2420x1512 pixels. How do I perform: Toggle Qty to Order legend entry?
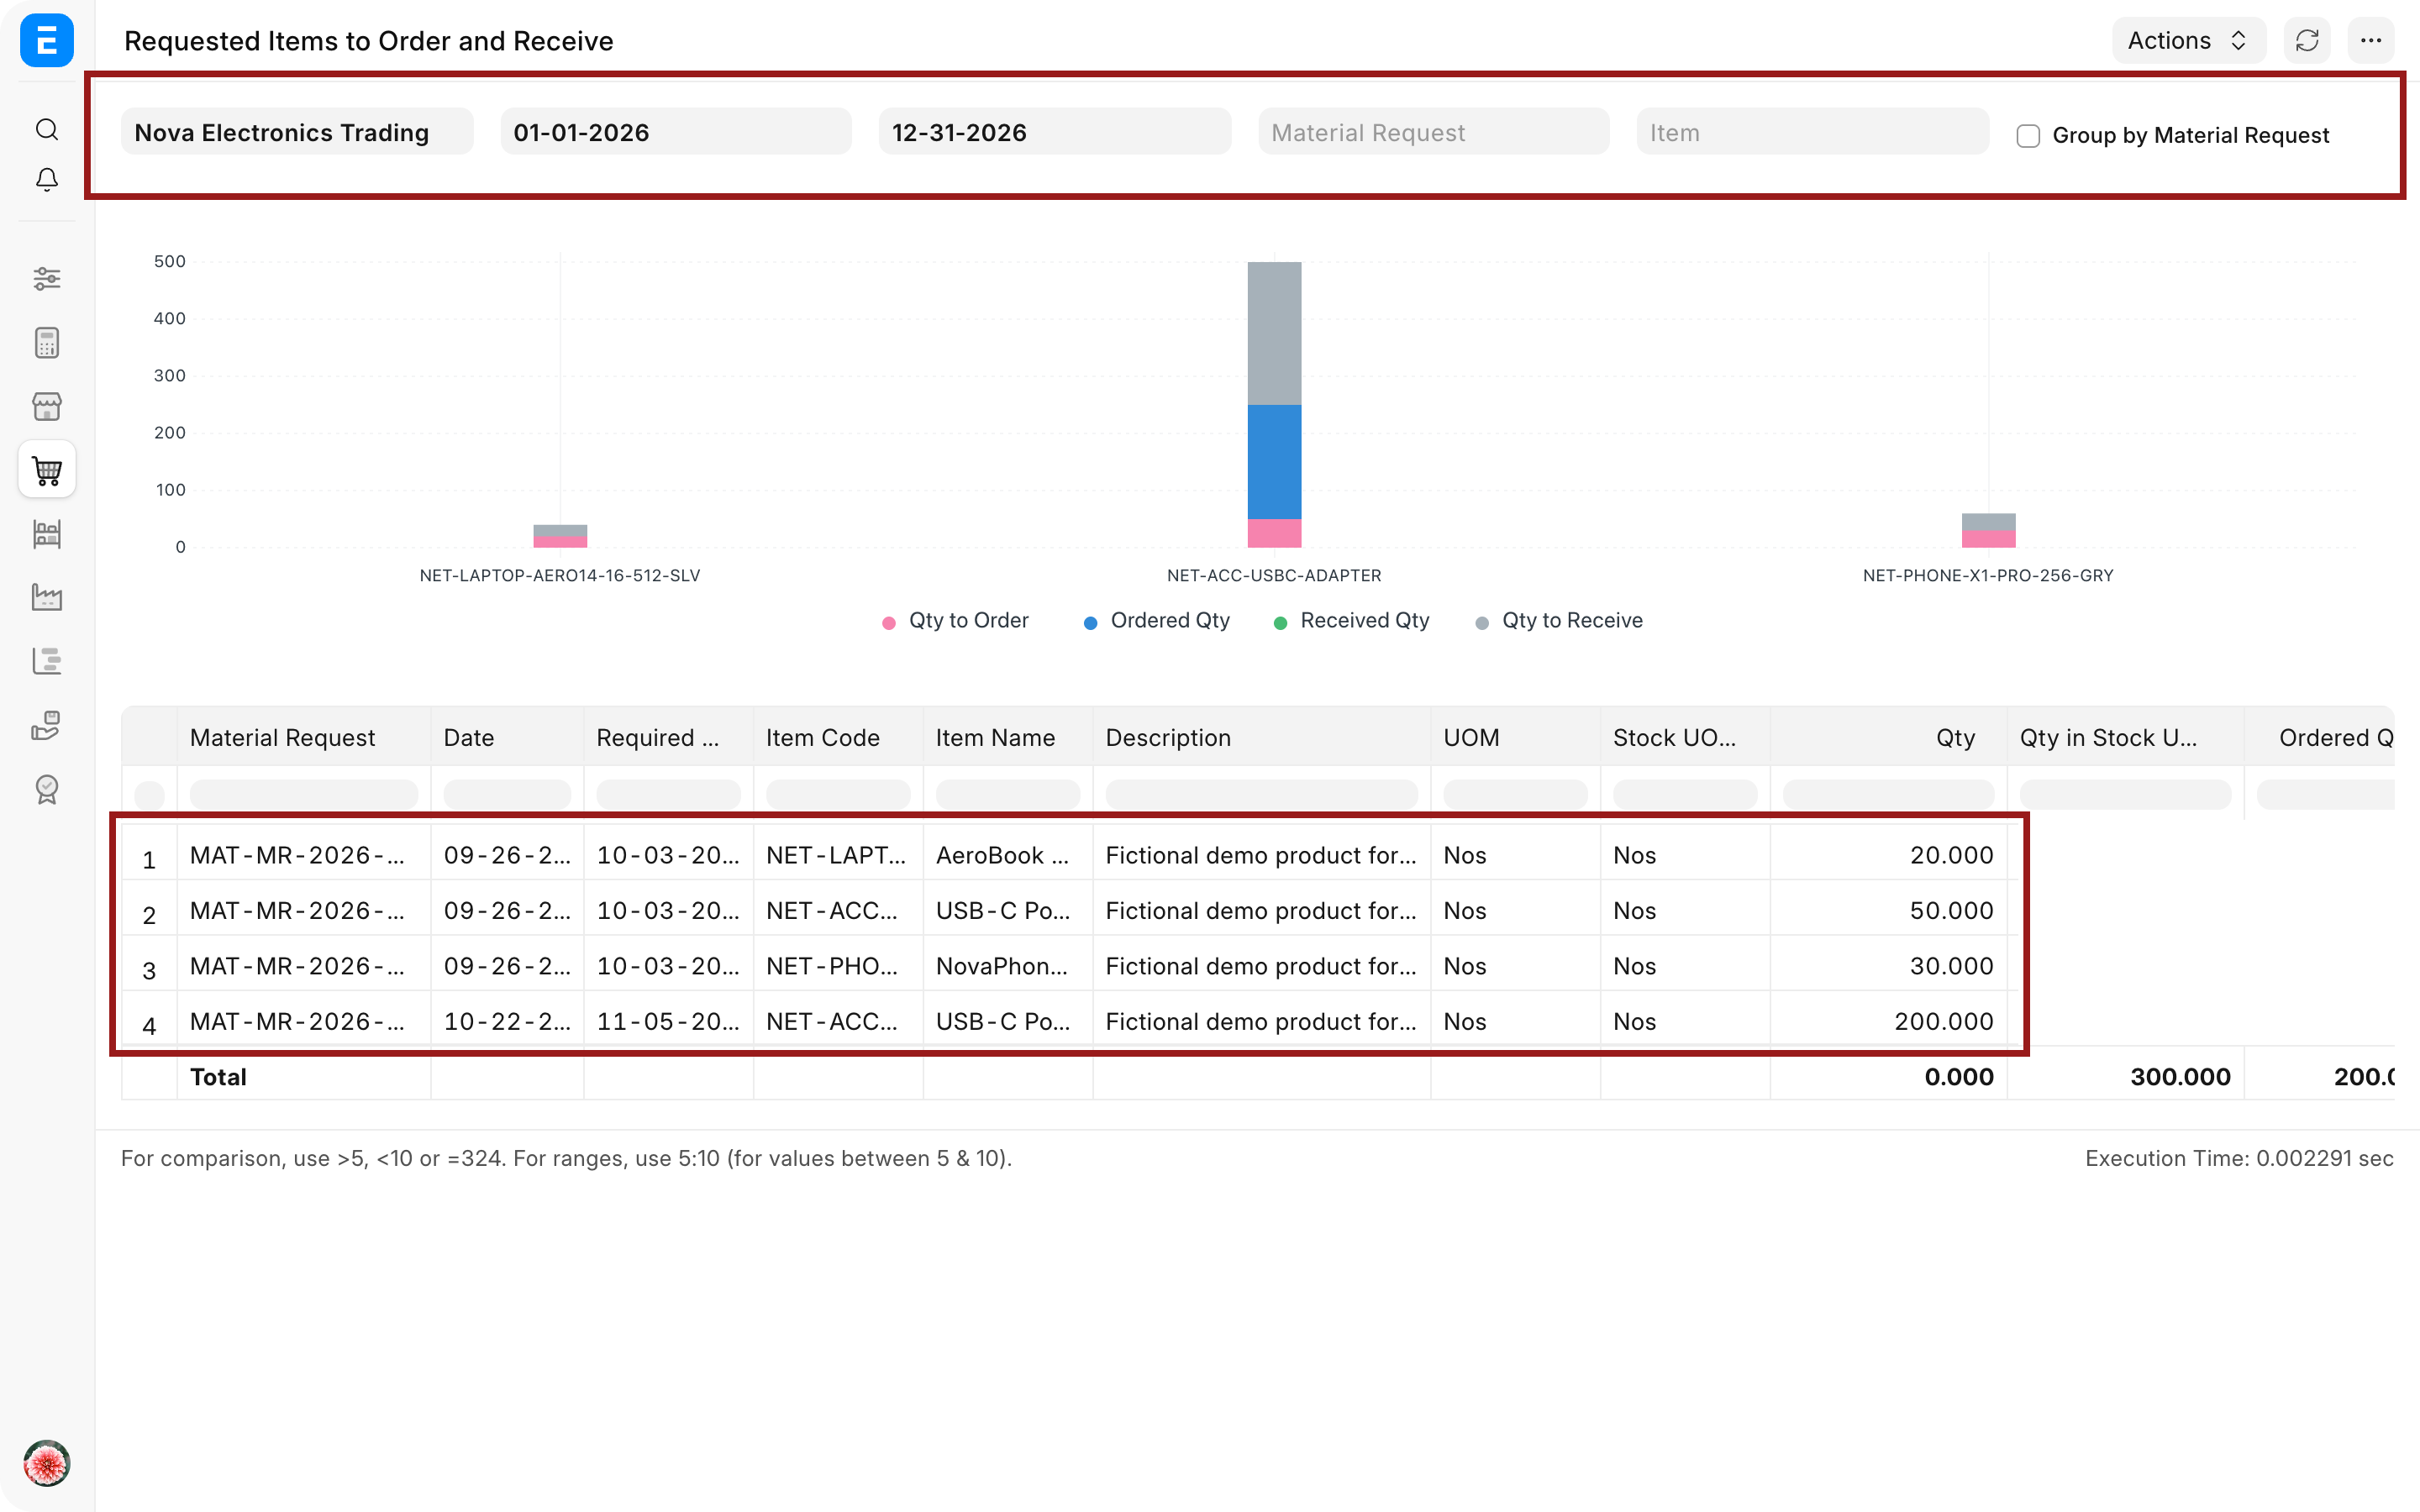tap(955, 621)
